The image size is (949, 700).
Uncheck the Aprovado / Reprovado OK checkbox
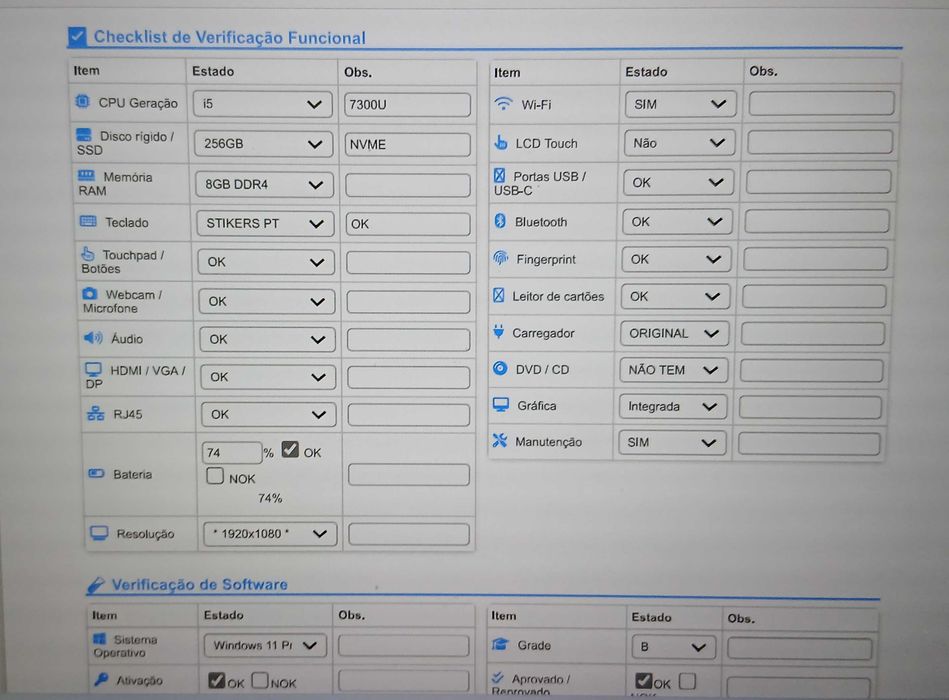pyautogui.click(x=644, y=681)
